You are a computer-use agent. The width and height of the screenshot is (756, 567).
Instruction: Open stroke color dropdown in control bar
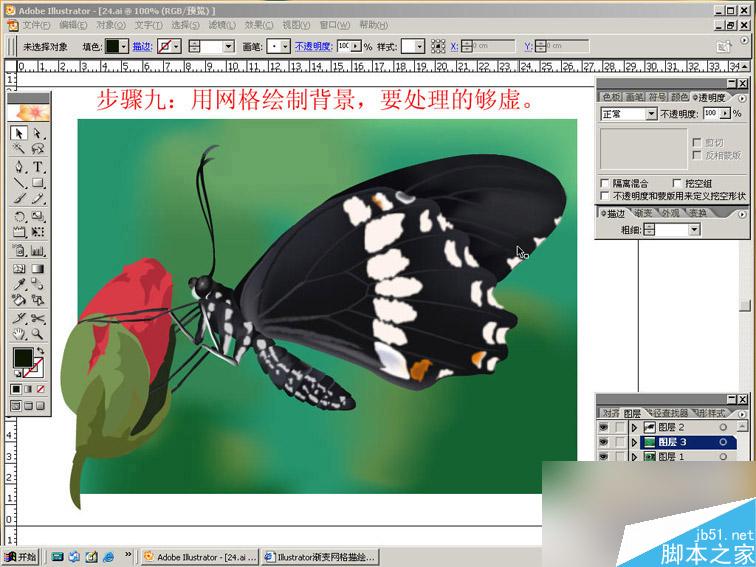tap(176, 46)
